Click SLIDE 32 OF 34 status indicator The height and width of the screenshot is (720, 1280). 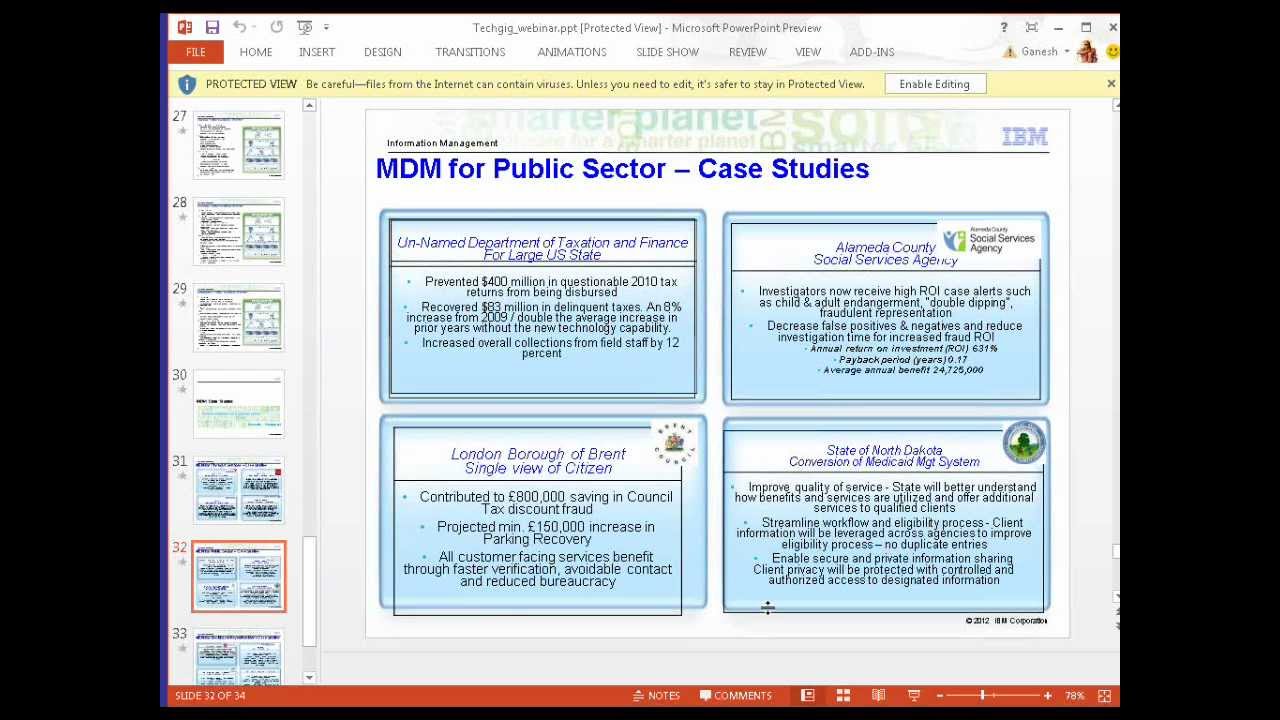pyautogui.click(x=210, y=696)
